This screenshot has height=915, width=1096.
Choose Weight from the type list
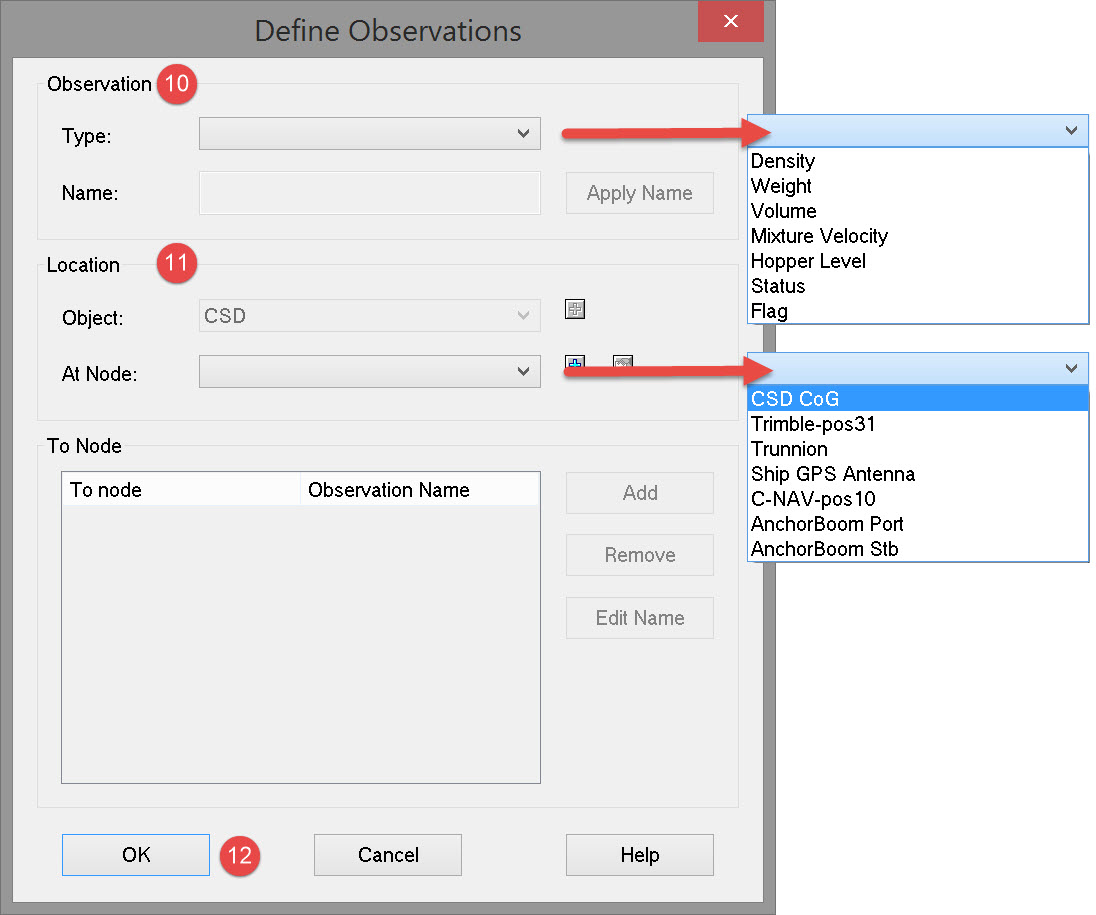[x=918, y=186]
